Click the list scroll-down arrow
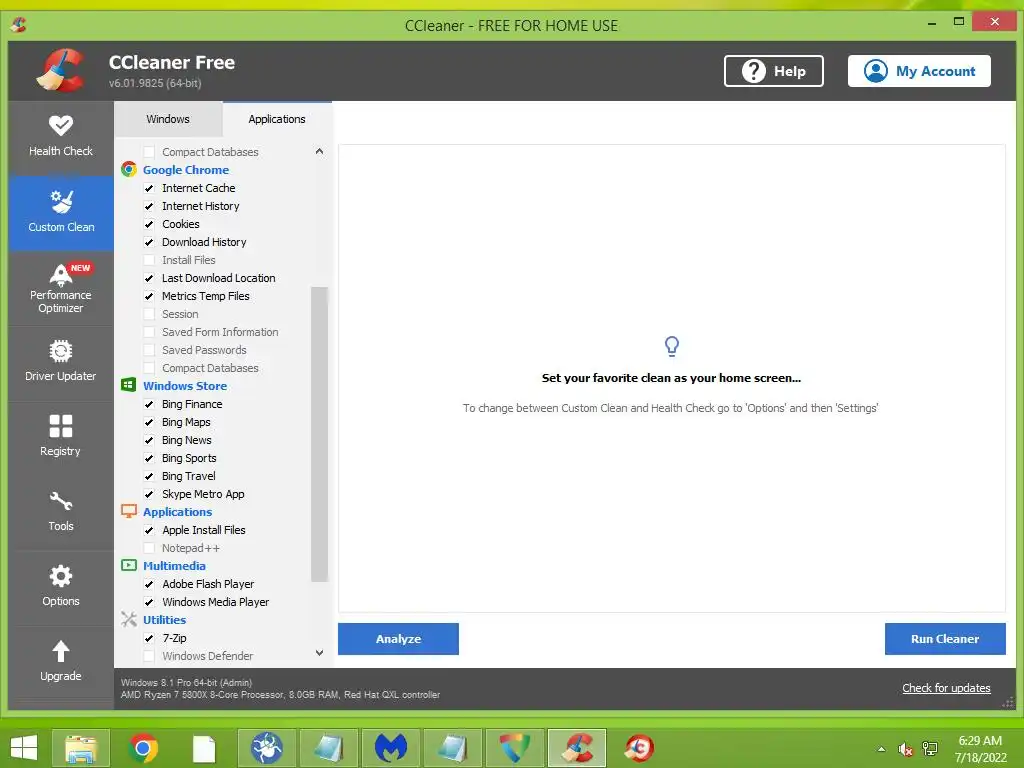 (319, 652)
